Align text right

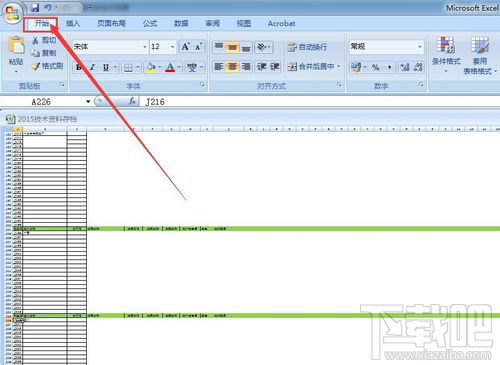[x=246, y=67]
